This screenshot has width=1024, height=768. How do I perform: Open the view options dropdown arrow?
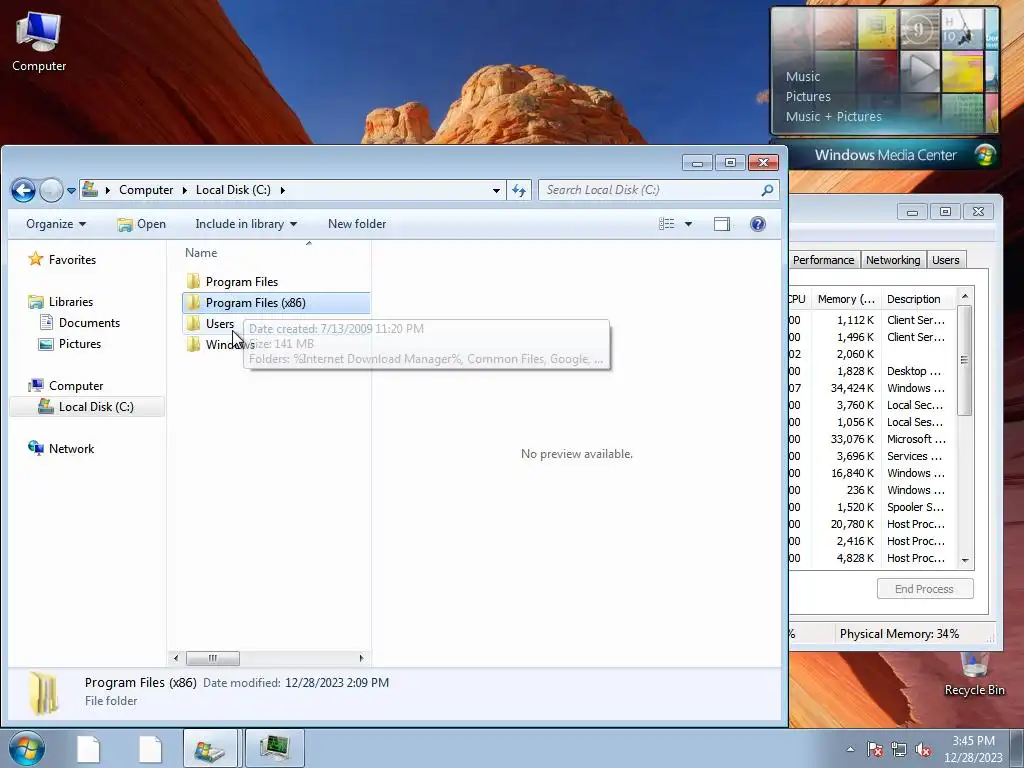[688, 224]
